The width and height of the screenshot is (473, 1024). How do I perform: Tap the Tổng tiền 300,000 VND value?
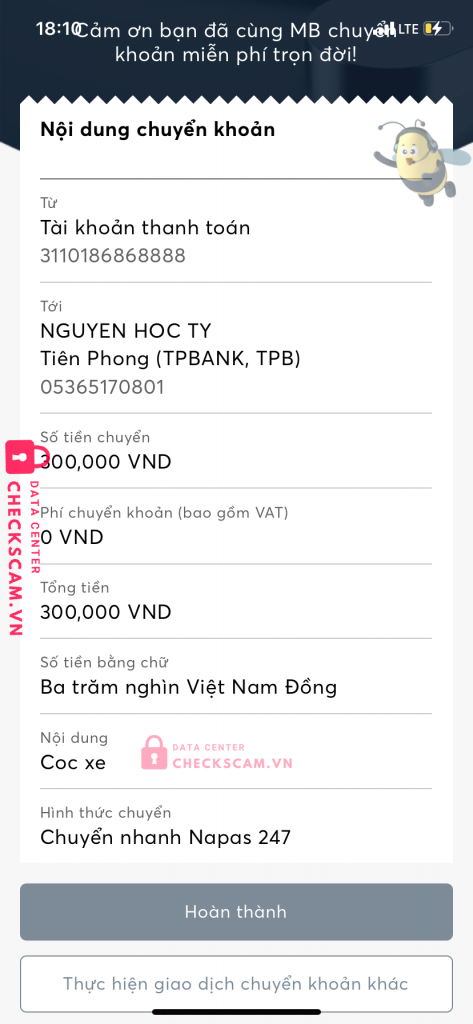tap(106, 612)
